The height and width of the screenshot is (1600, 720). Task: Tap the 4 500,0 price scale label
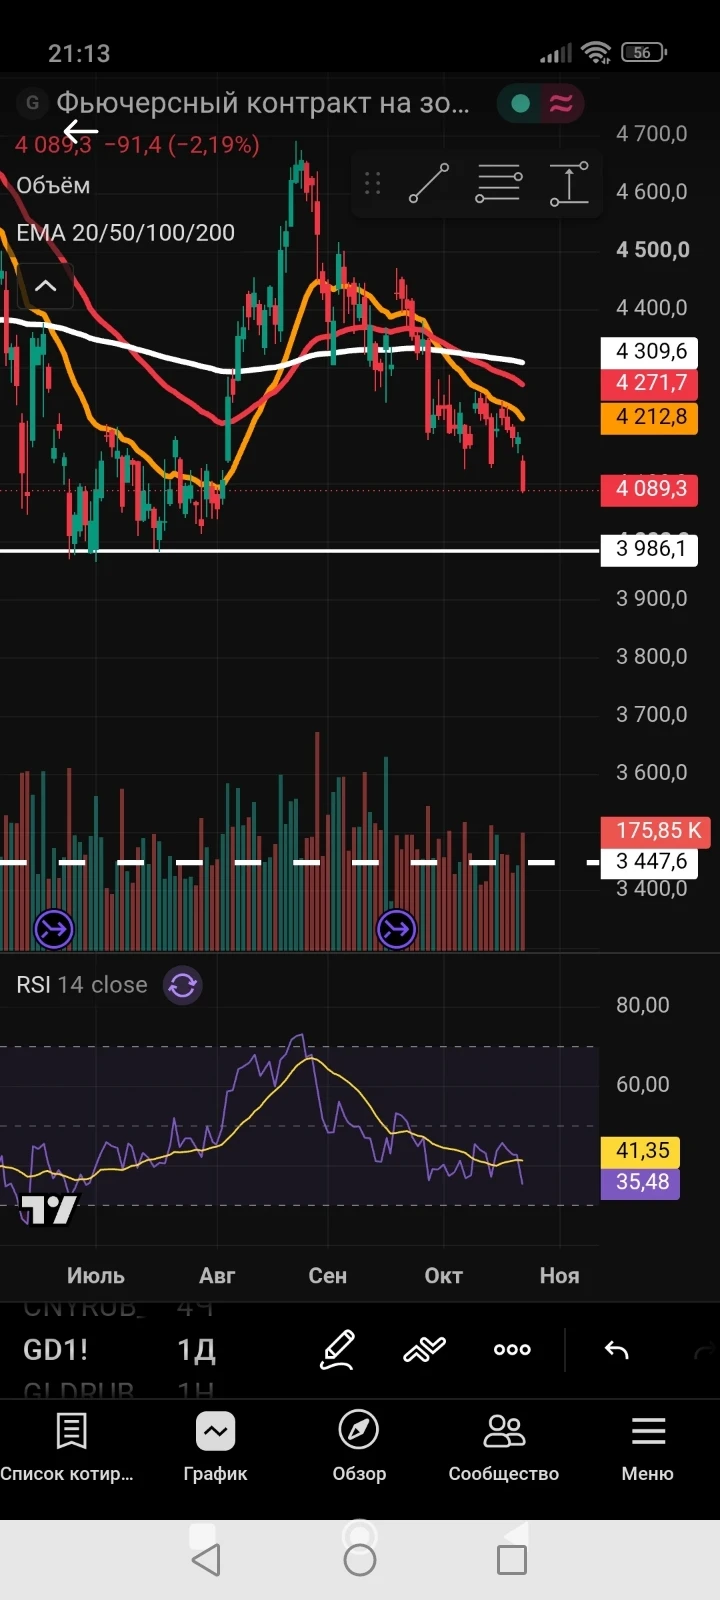click(x=653, y=250)
